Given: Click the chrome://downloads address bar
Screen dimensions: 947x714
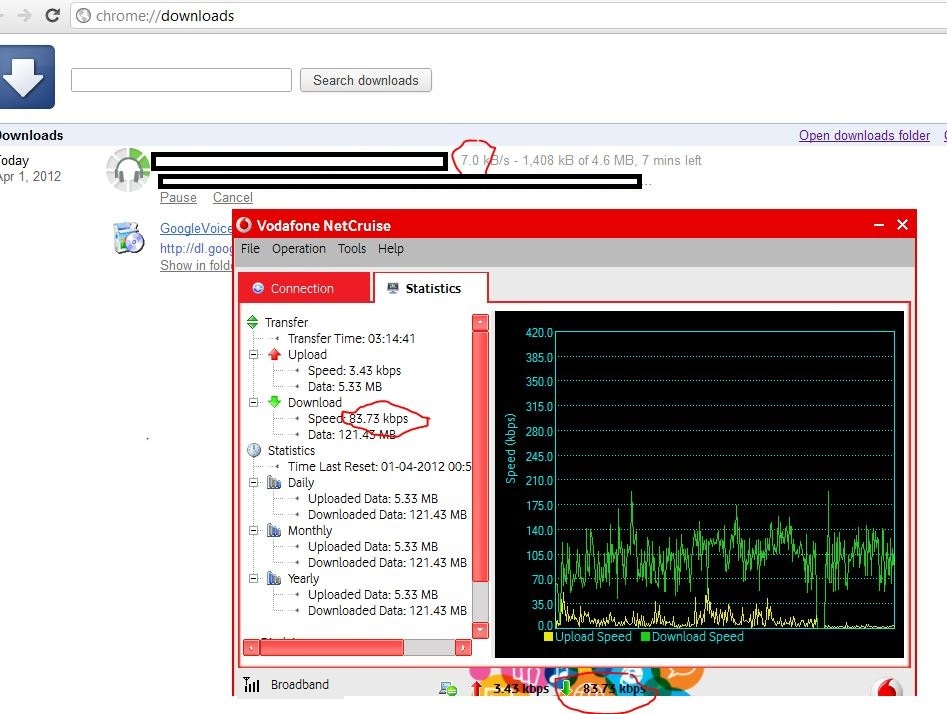Looking at the screenshot, I should tap(507, 16).
